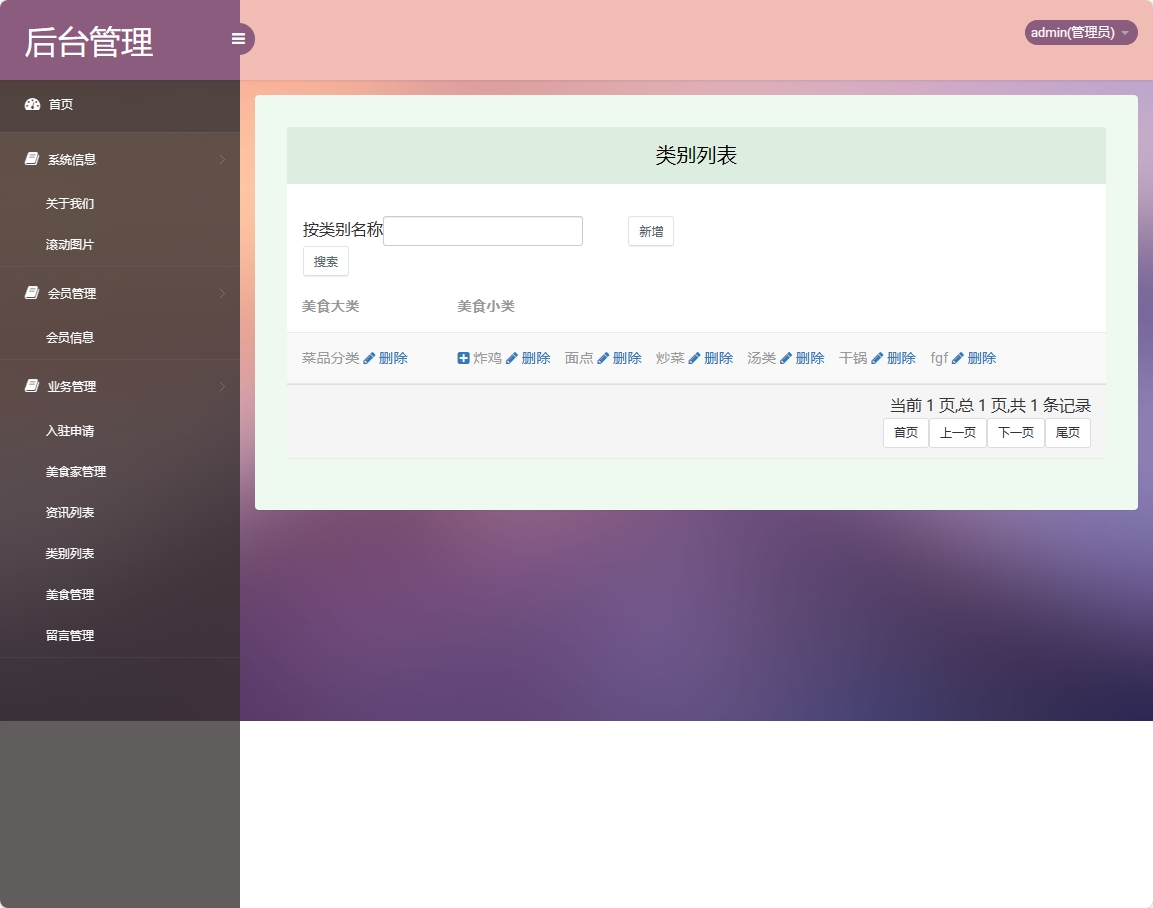The height and width of the screenshot is (908, 1153).
Task: Click the 下一页 pagination button
Action: (1015, 432)
